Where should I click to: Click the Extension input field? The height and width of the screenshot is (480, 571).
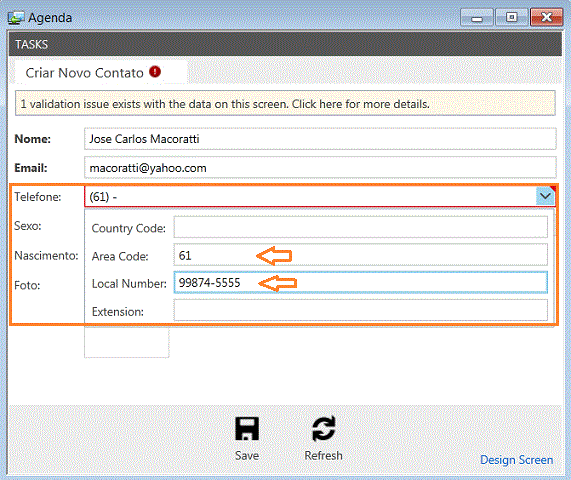pos(361,310)
